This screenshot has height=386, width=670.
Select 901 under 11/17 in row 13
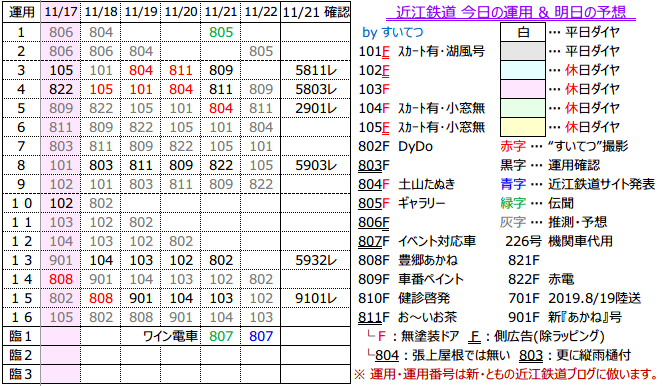pyautogui.click(x=61, y=260)
